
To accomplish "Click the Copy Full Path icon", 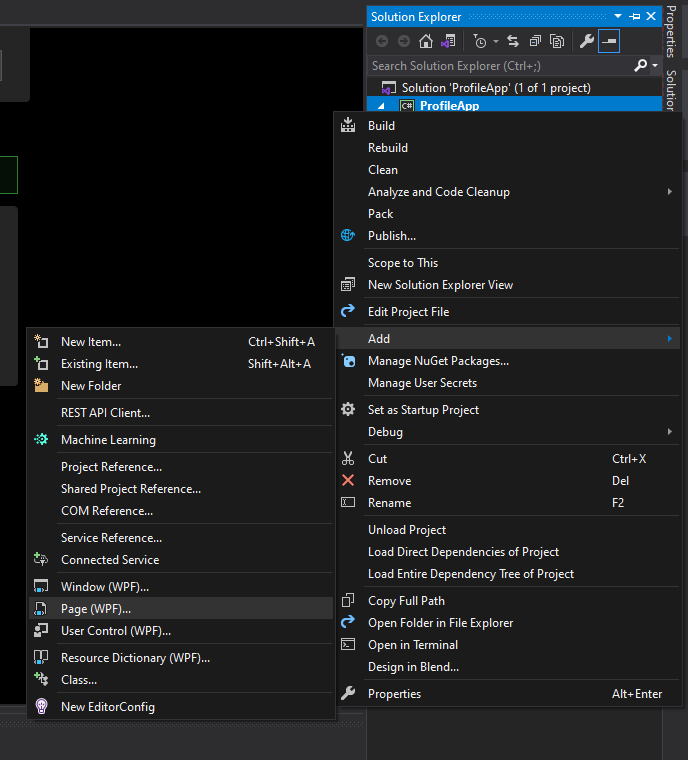I will click(x=348, y=601).
